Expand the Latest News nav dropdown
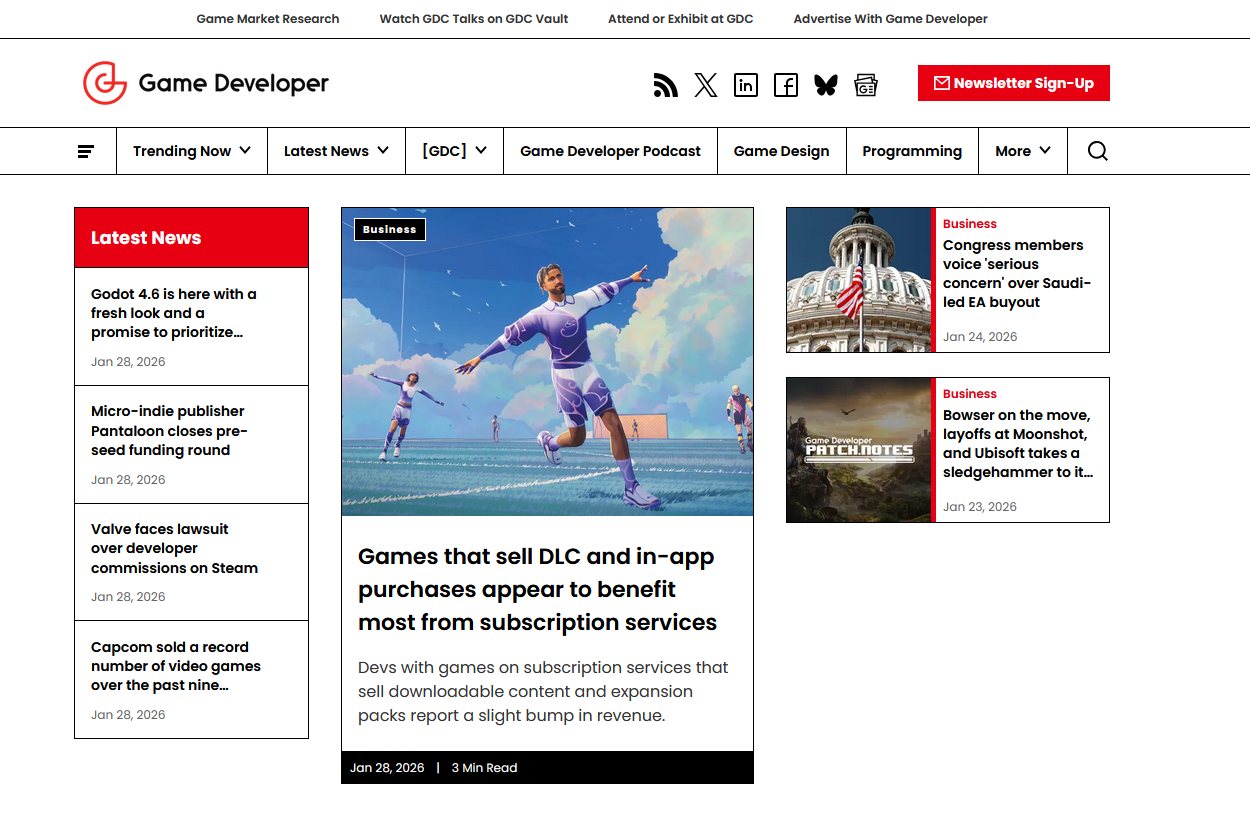Image resolution: width=1250 pixels, height=822 pixels. point(336,151)
